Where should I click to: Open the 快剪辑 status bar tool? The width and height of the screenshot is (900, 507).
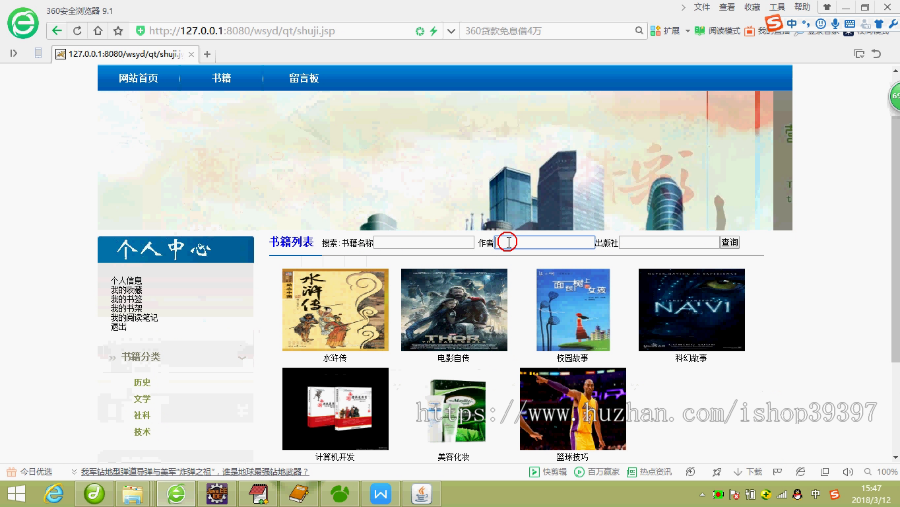(548, 472)
